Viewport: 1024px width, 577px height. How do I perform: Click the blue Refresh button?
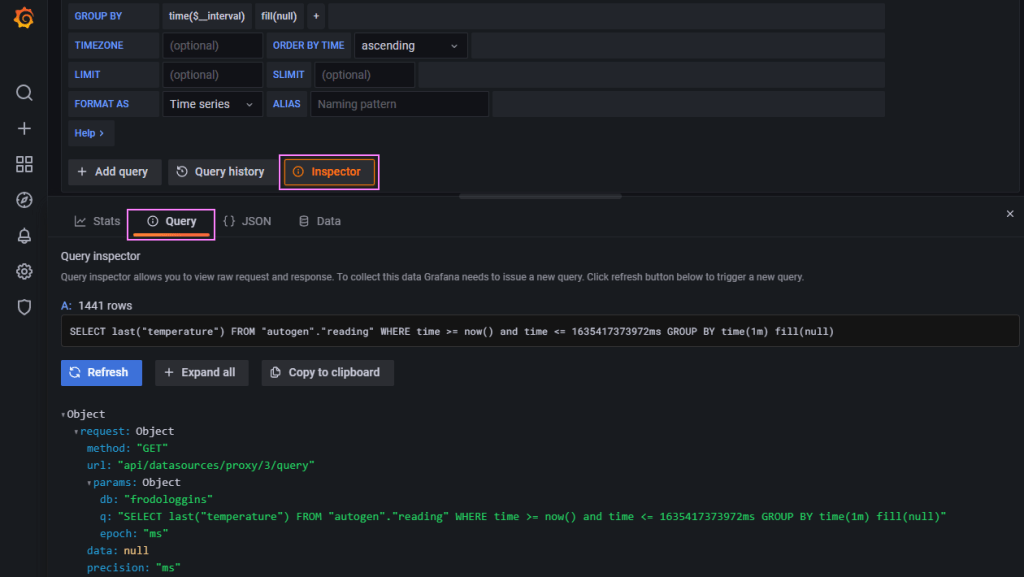pos(101,372)
